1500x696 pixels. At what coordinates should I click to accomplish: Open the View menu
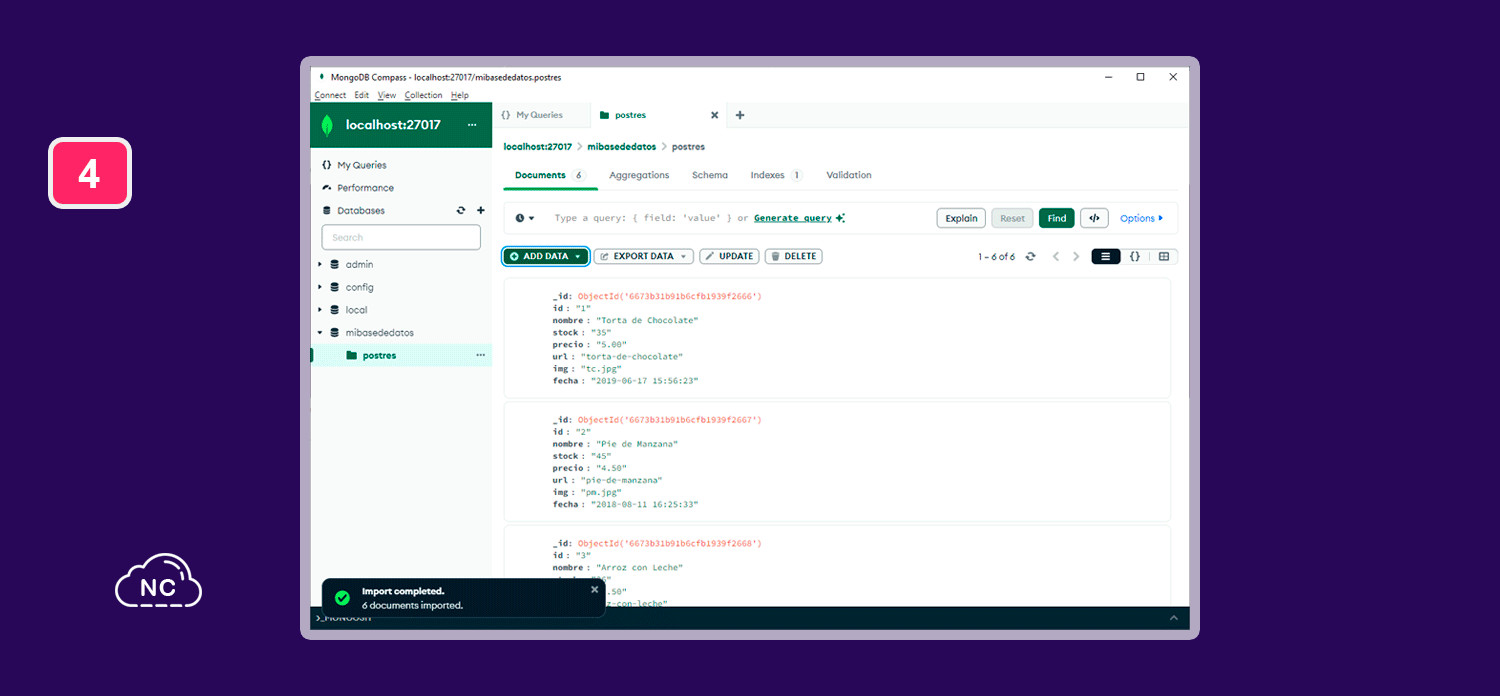387,95
